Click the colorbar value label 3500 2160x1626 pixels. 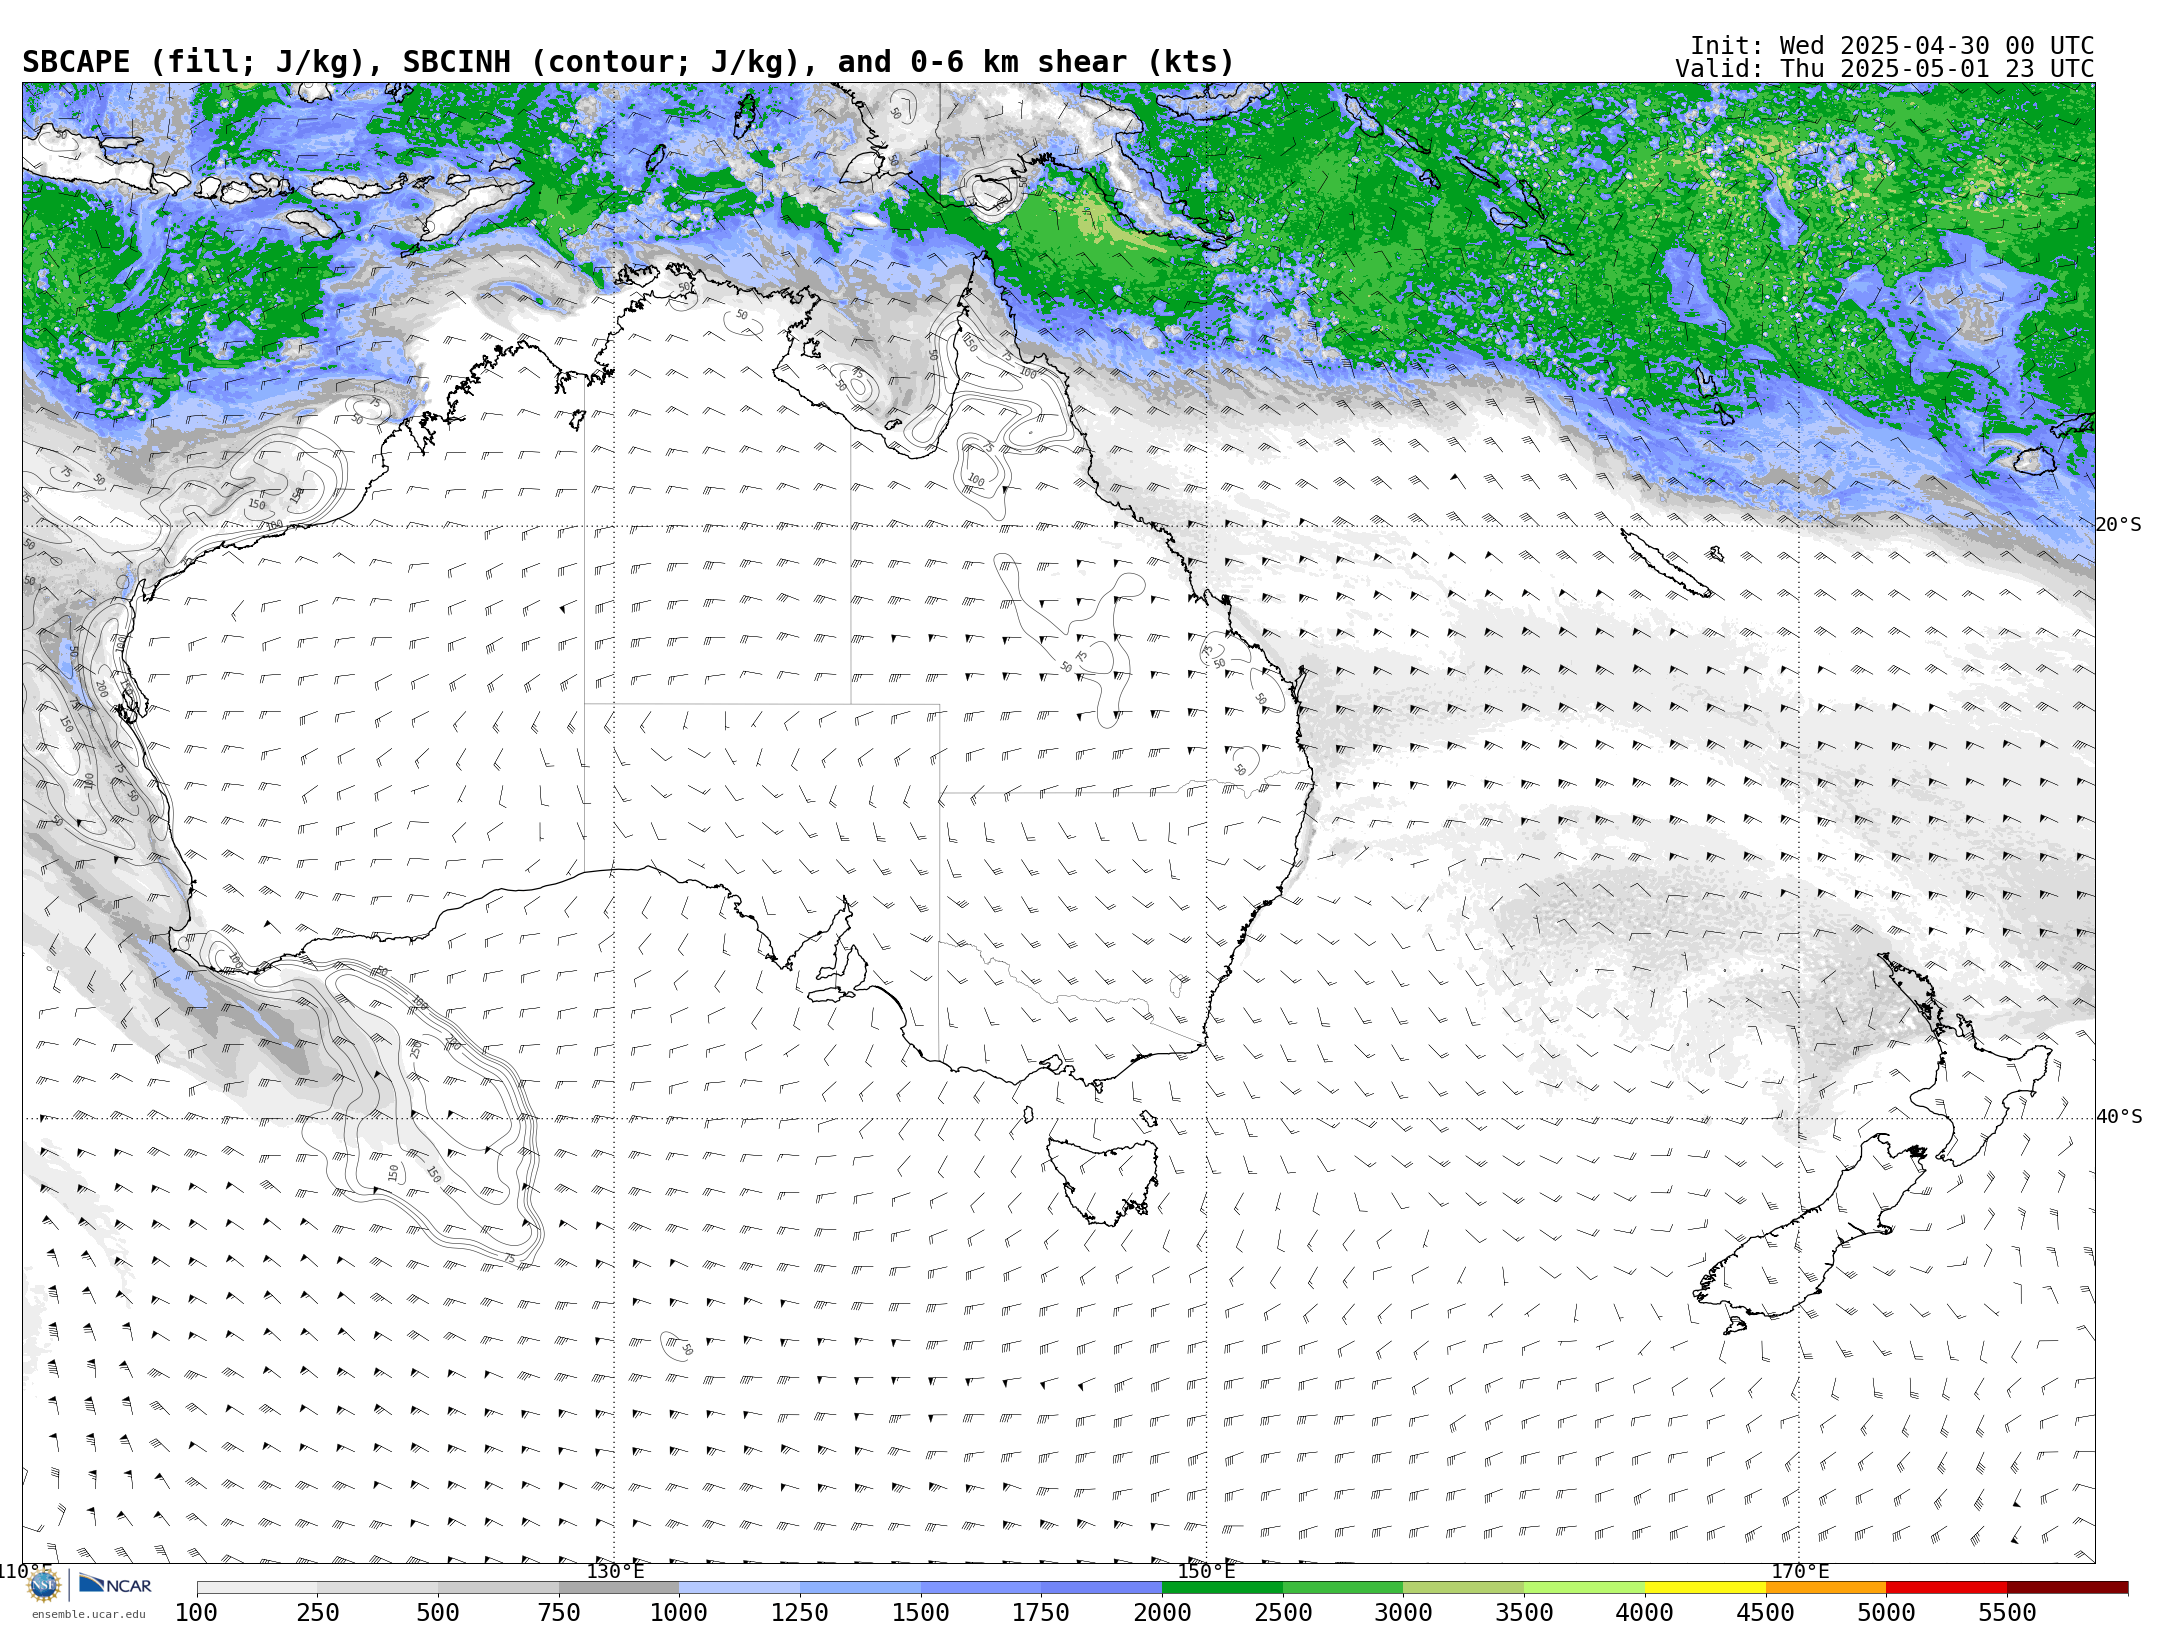point(1524,1612)
